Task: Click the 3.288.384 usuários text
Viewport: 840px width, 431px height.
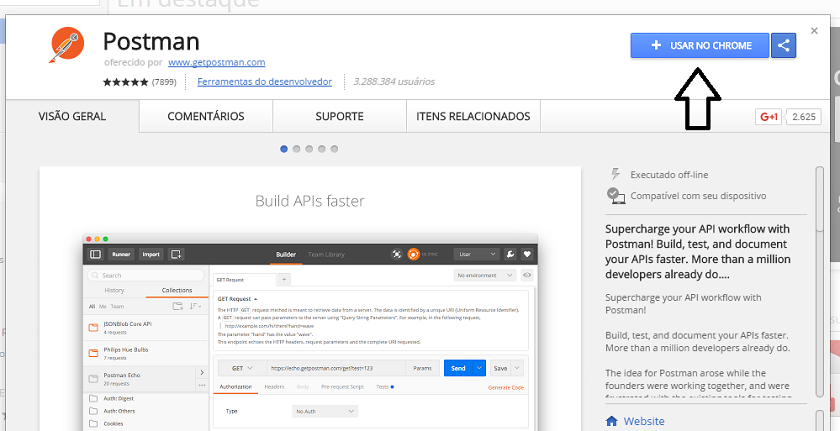Action: [x=394, y=82]
